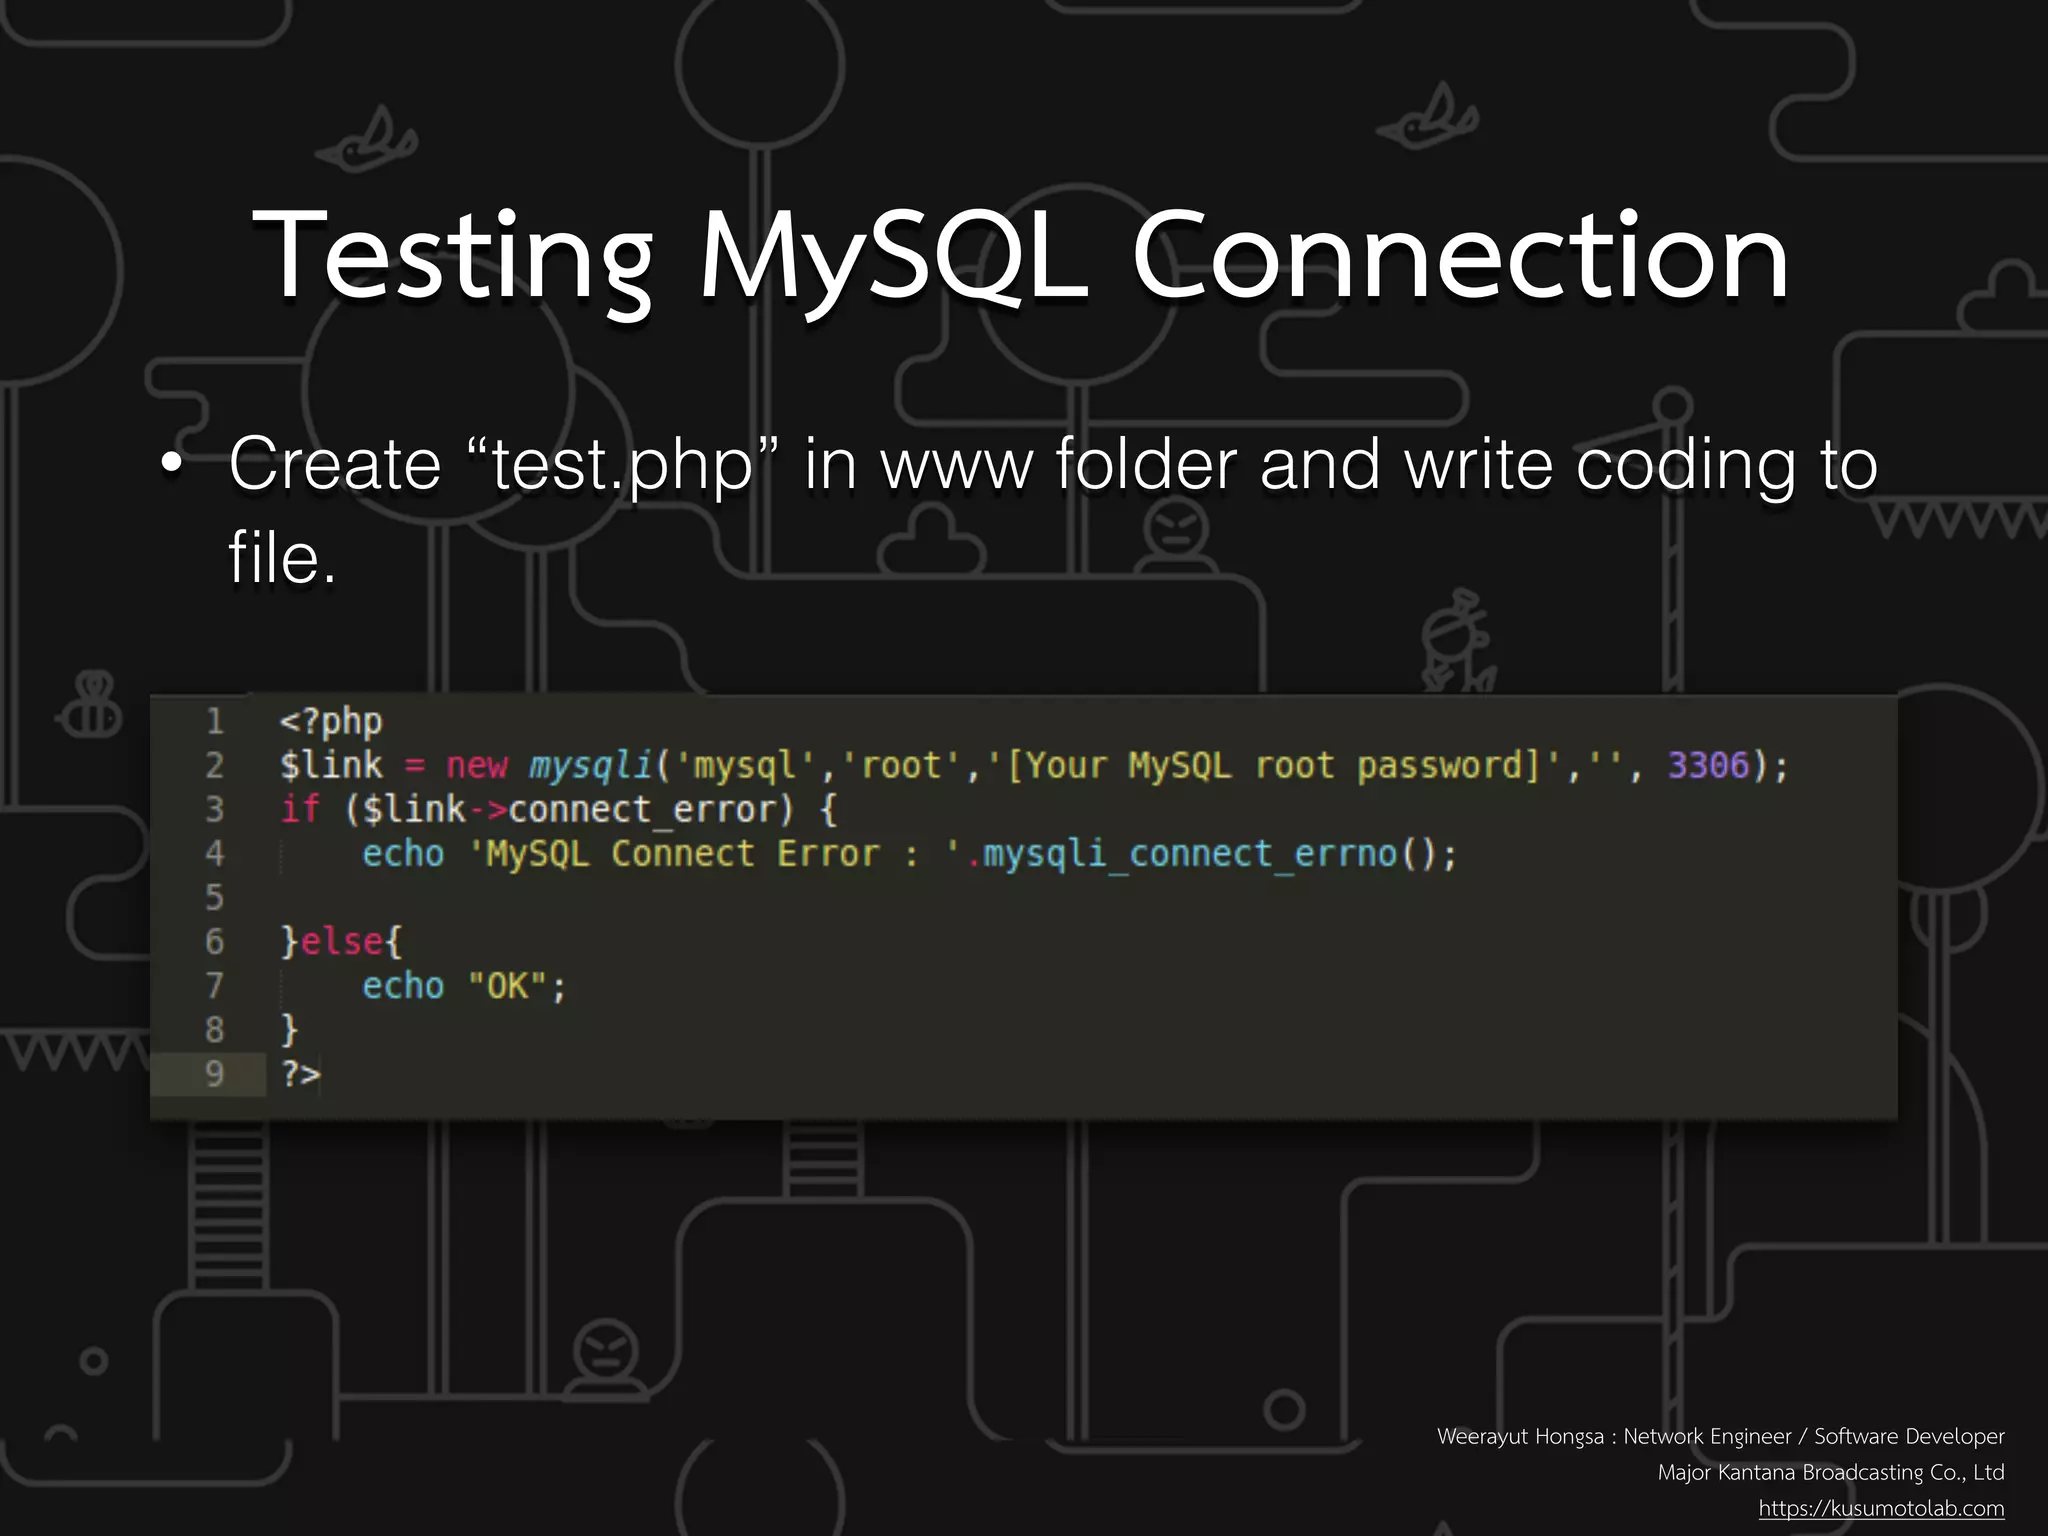Click the 'else' keyword on line 6
Viewport: 2048px width, 1536px height.
click(x=341, y=941)
